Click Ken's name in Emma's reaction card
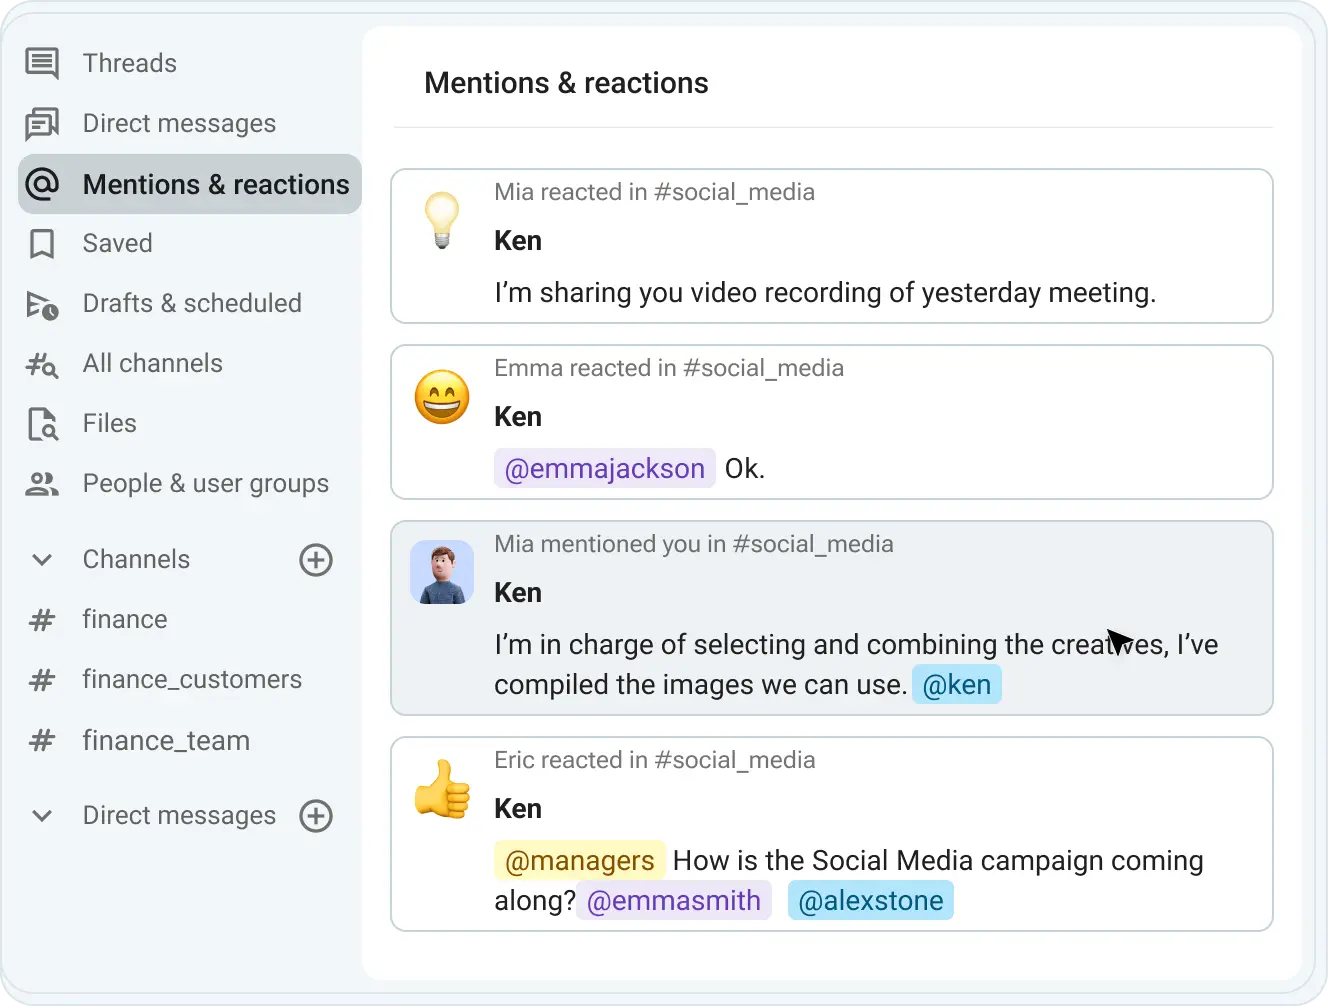This screenshot has width=1328, height=1006. [518, 416]
